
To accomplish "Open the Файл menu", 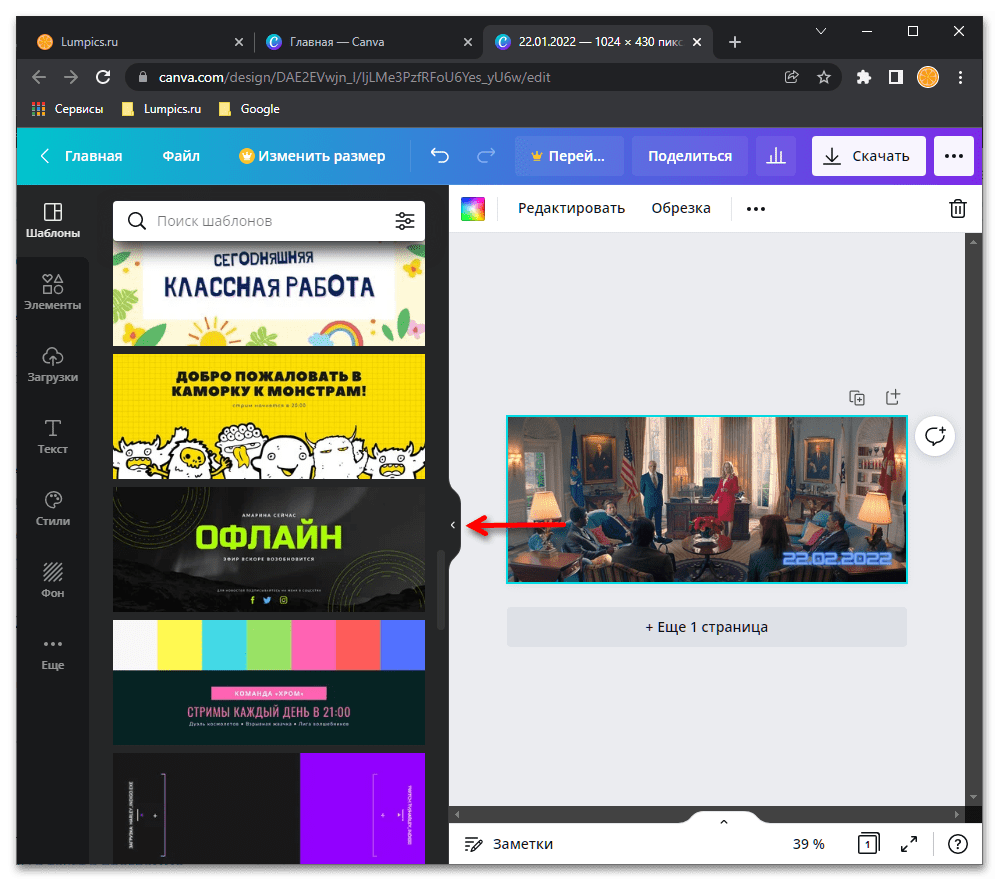I will point(181,156).
